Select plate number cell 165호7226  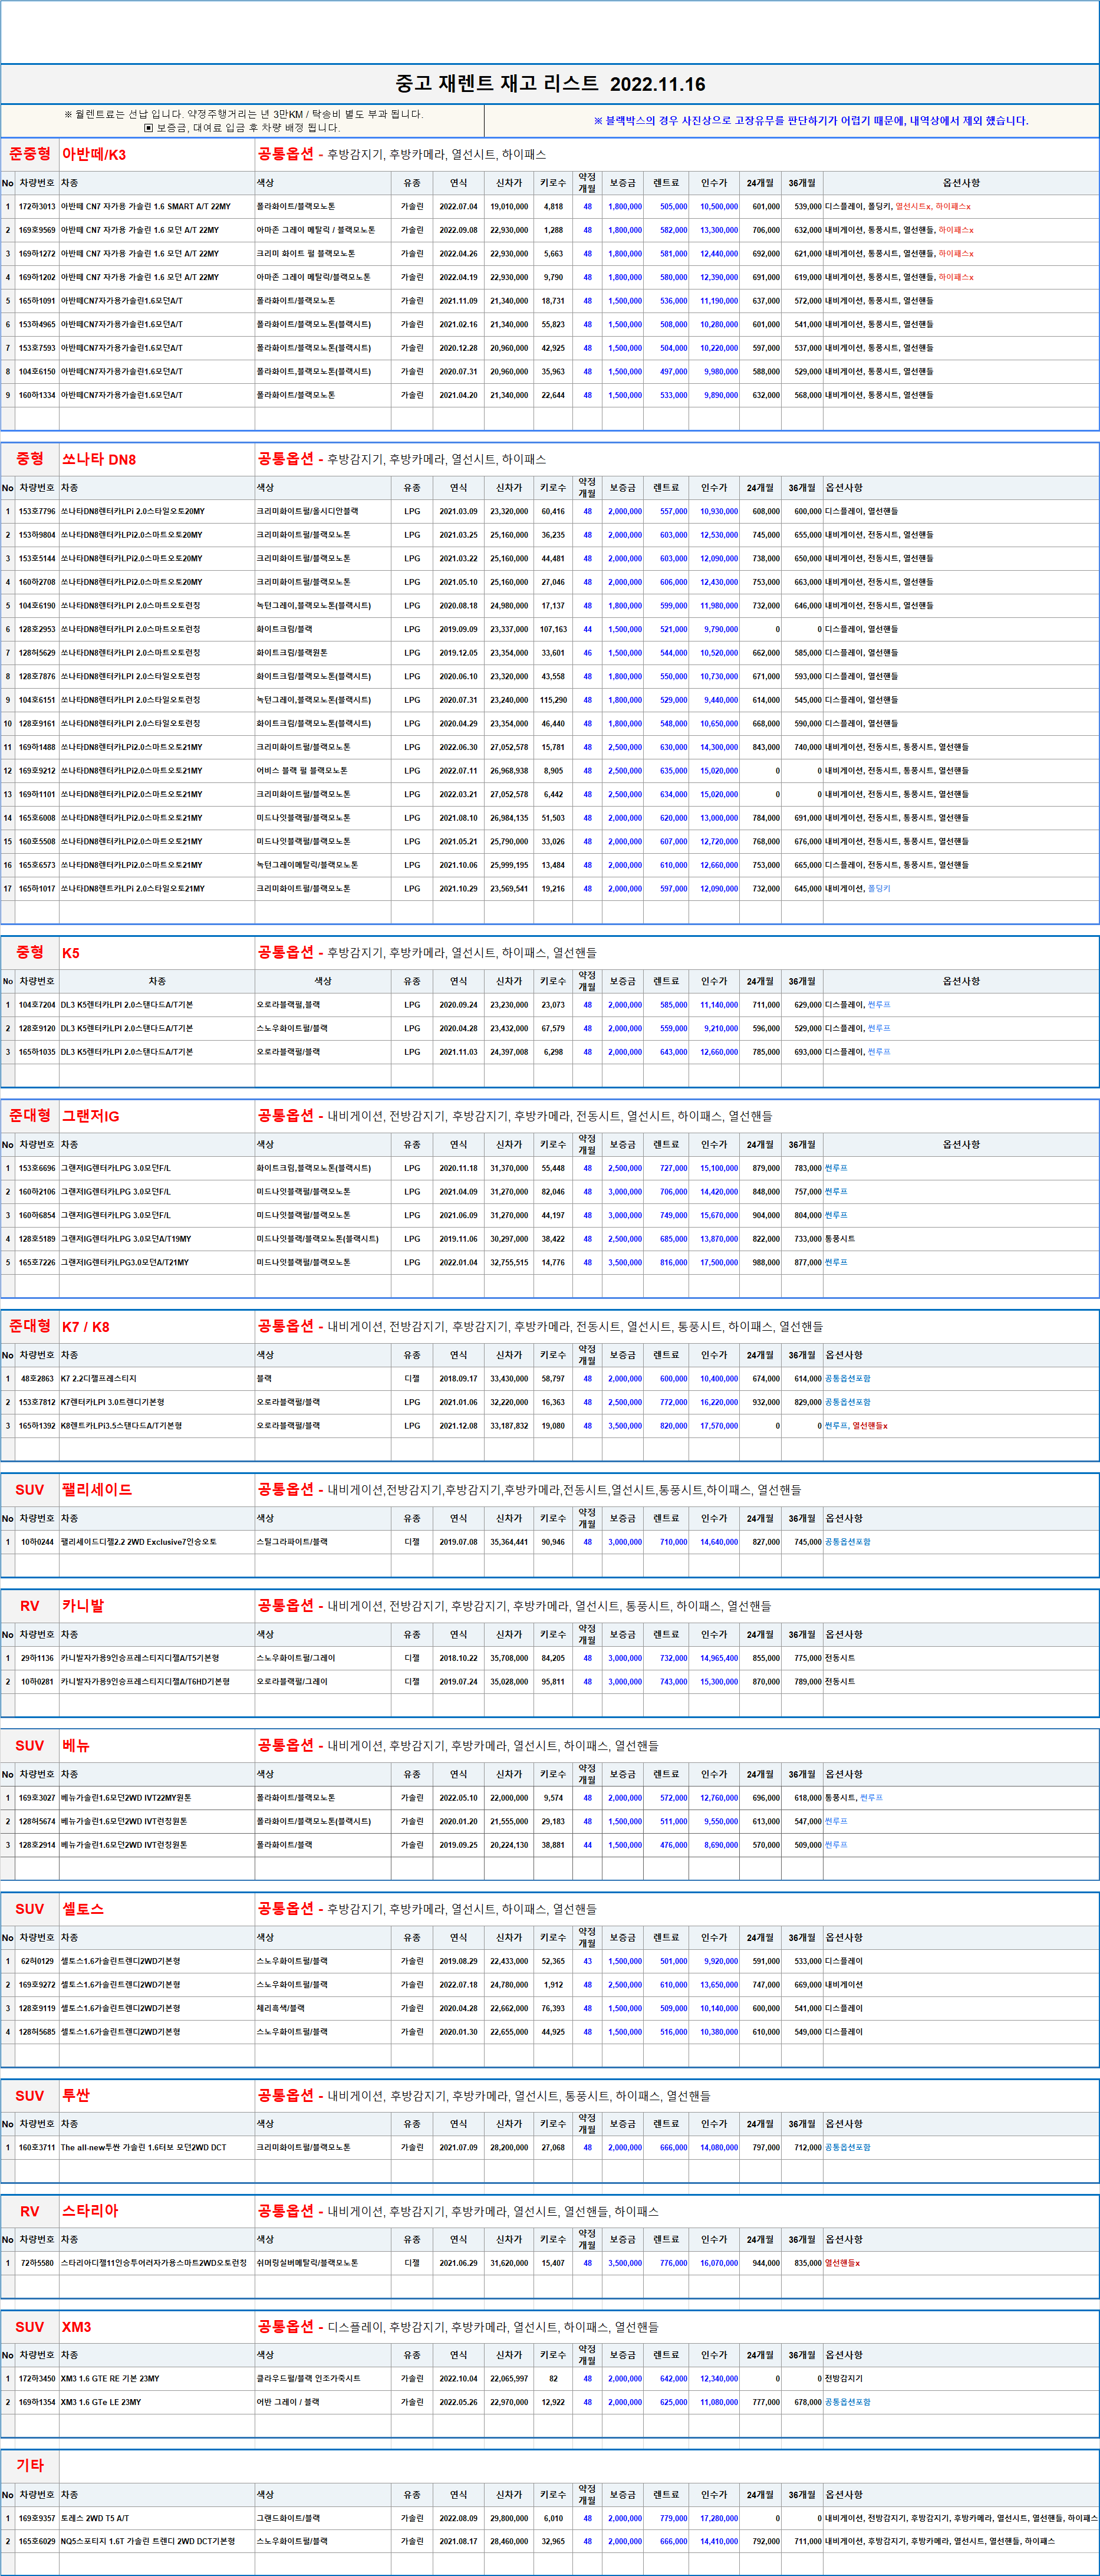point(37,1263)
